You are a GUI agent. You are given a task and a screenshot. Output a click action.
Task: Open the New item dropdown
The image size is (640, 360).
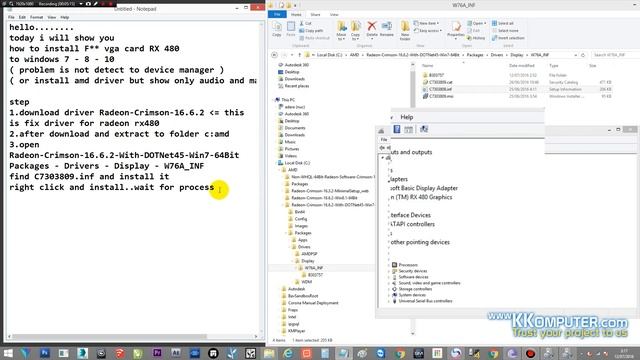(x=427, y=23)
